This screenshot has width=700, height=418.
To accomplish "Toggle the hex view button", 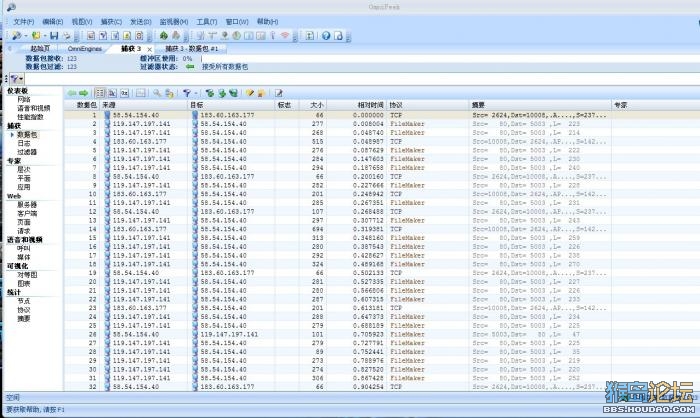I will tap(125, 93).
